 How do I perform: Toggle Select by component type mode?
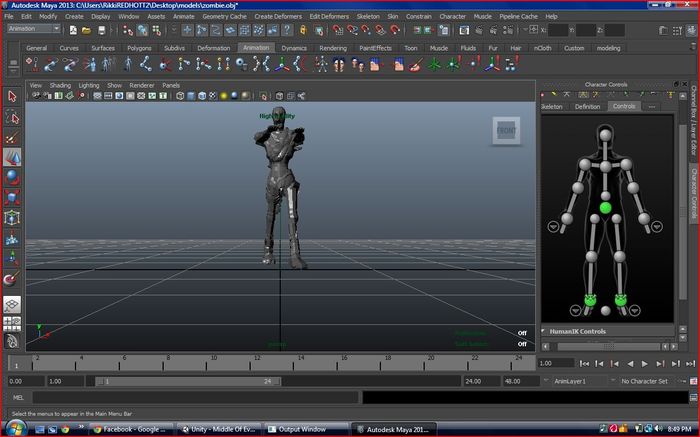point(156,30)
